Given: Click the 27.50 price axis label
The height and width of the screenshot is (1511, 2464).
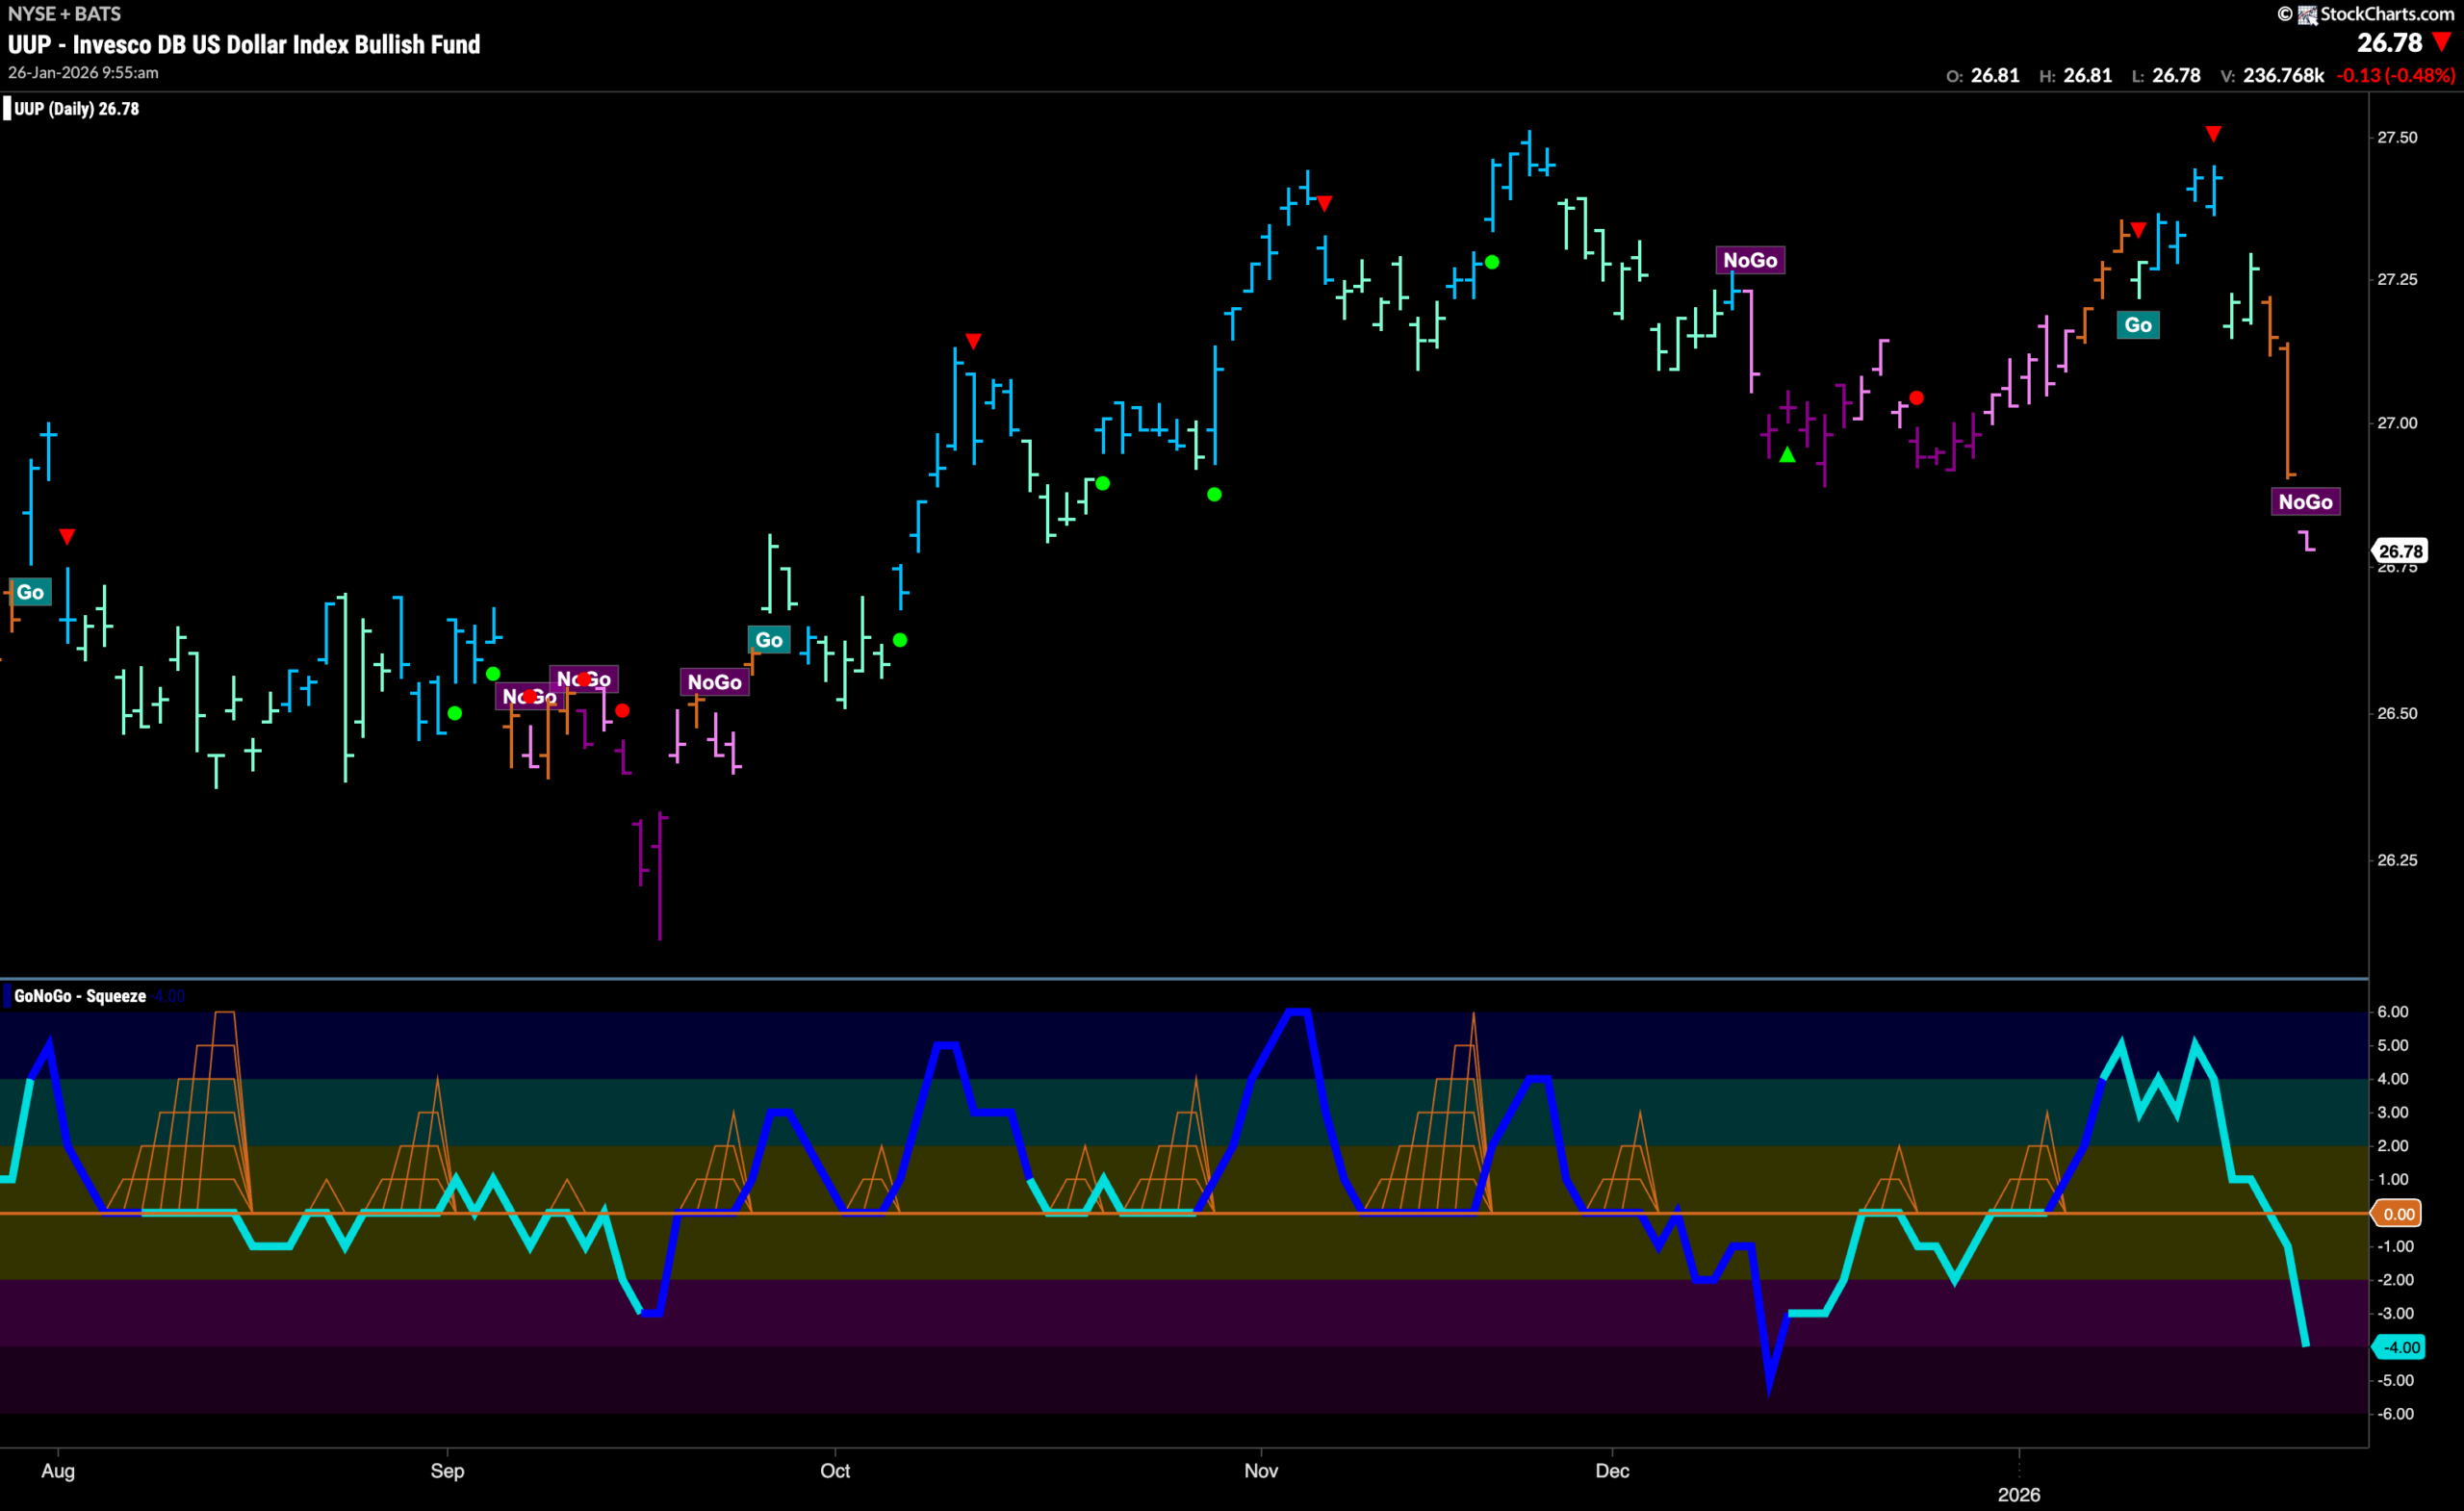Looking at the screenshot, I should pyautogui.click(x=2397, y=138).
